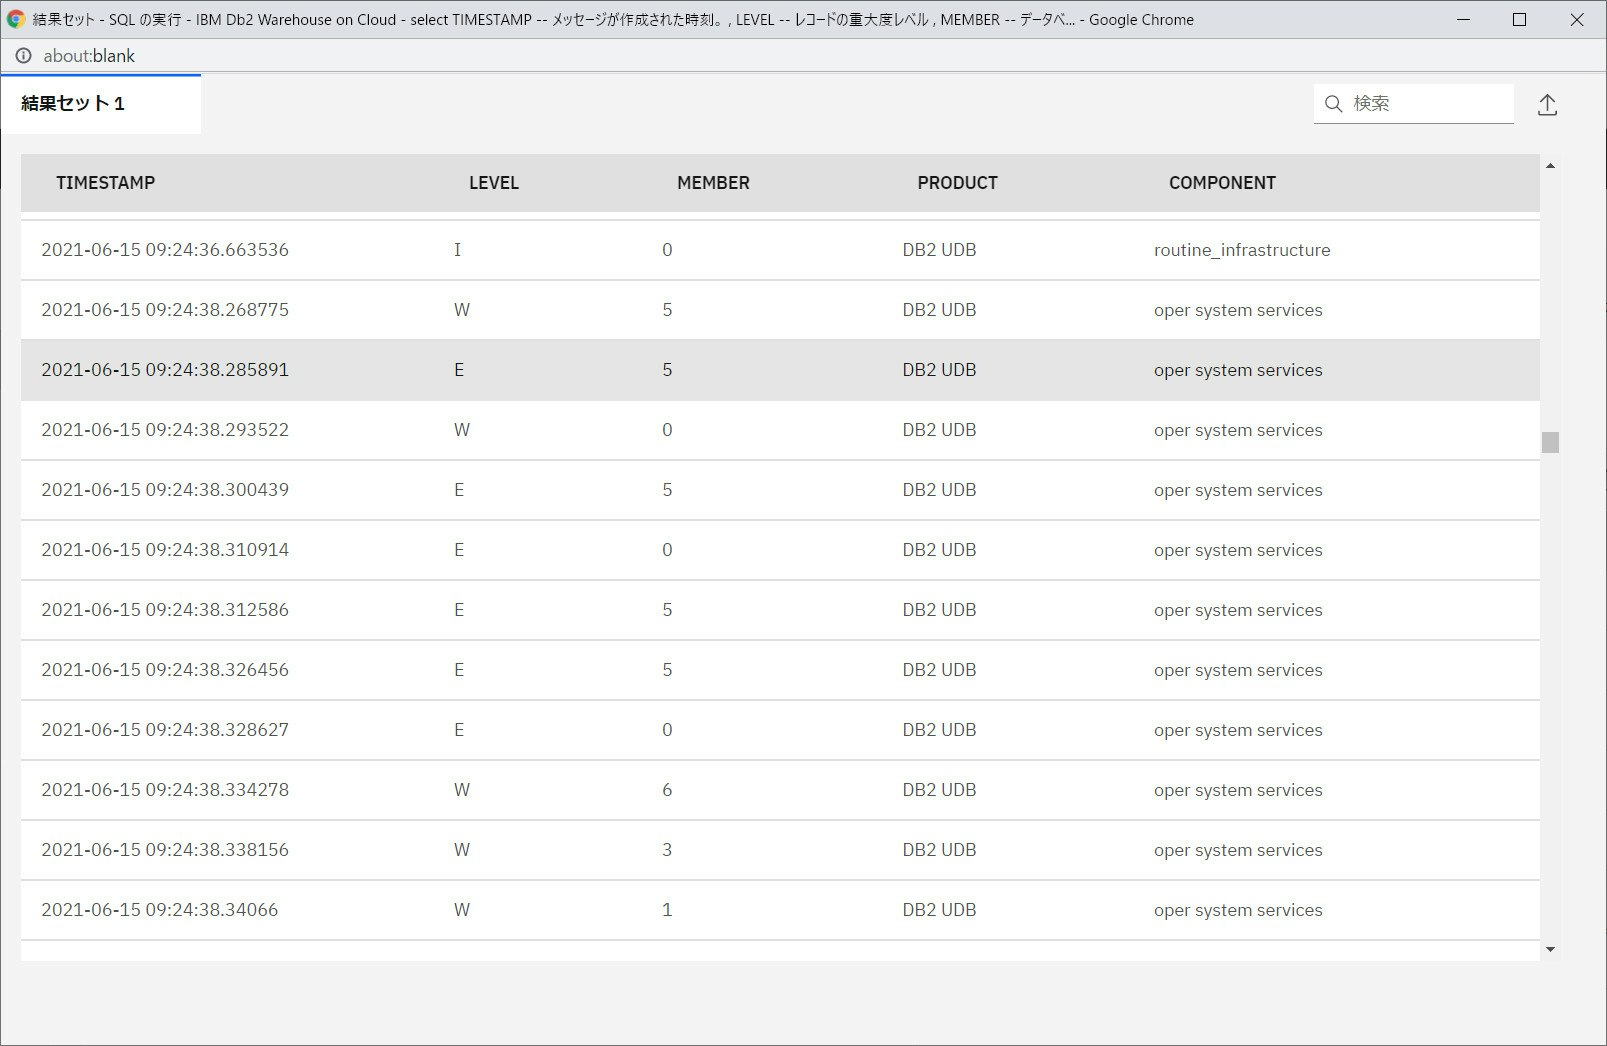Click member 5 in the 09:24:38.300439 row
Viewport: 1607px width, 1046px height.
667,490
